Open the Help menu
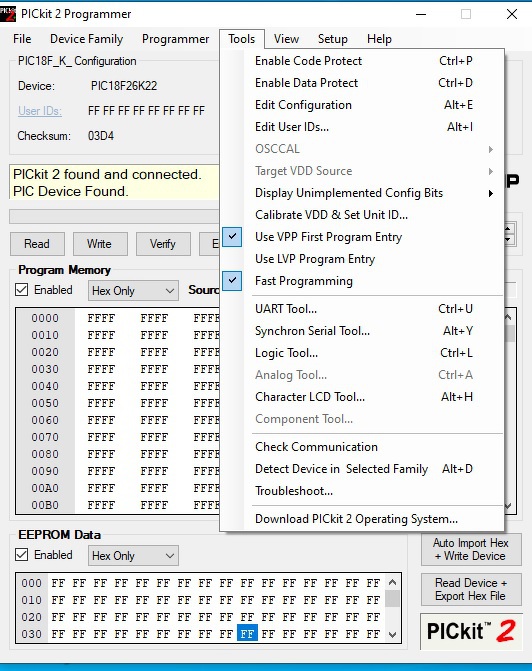 pos(379,39)
